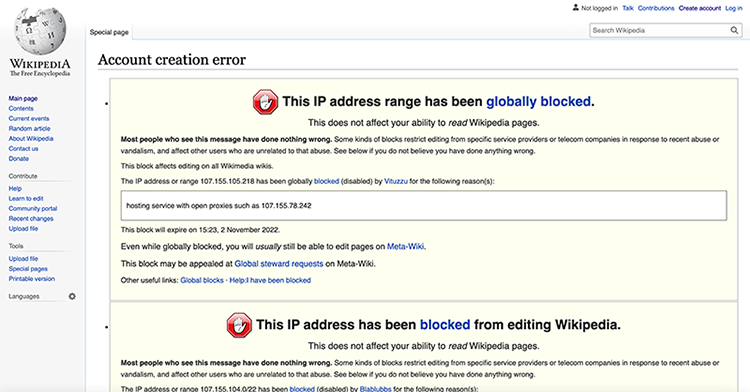750x392 pixels.
Task: Open Global steward requests link
Action: [x=279, y=264]
